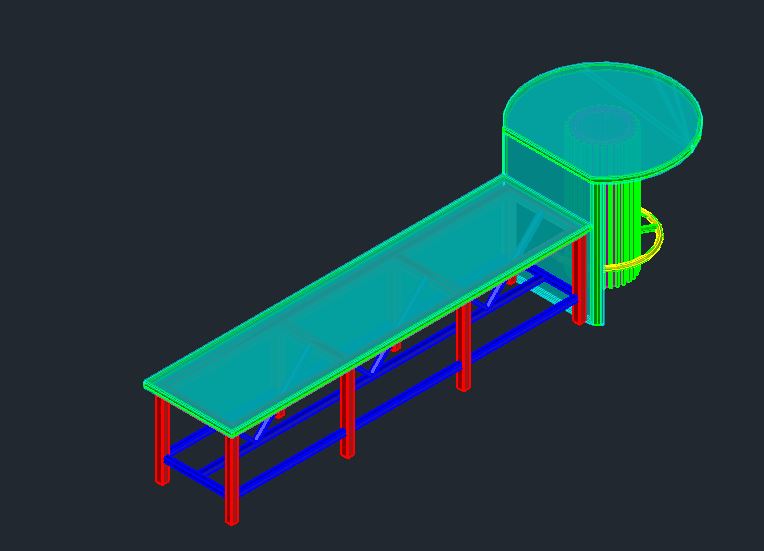The width and height of the screenshot is (764, 551).
Task: Pick the red leg beside the fluted column
Action: 579,281
